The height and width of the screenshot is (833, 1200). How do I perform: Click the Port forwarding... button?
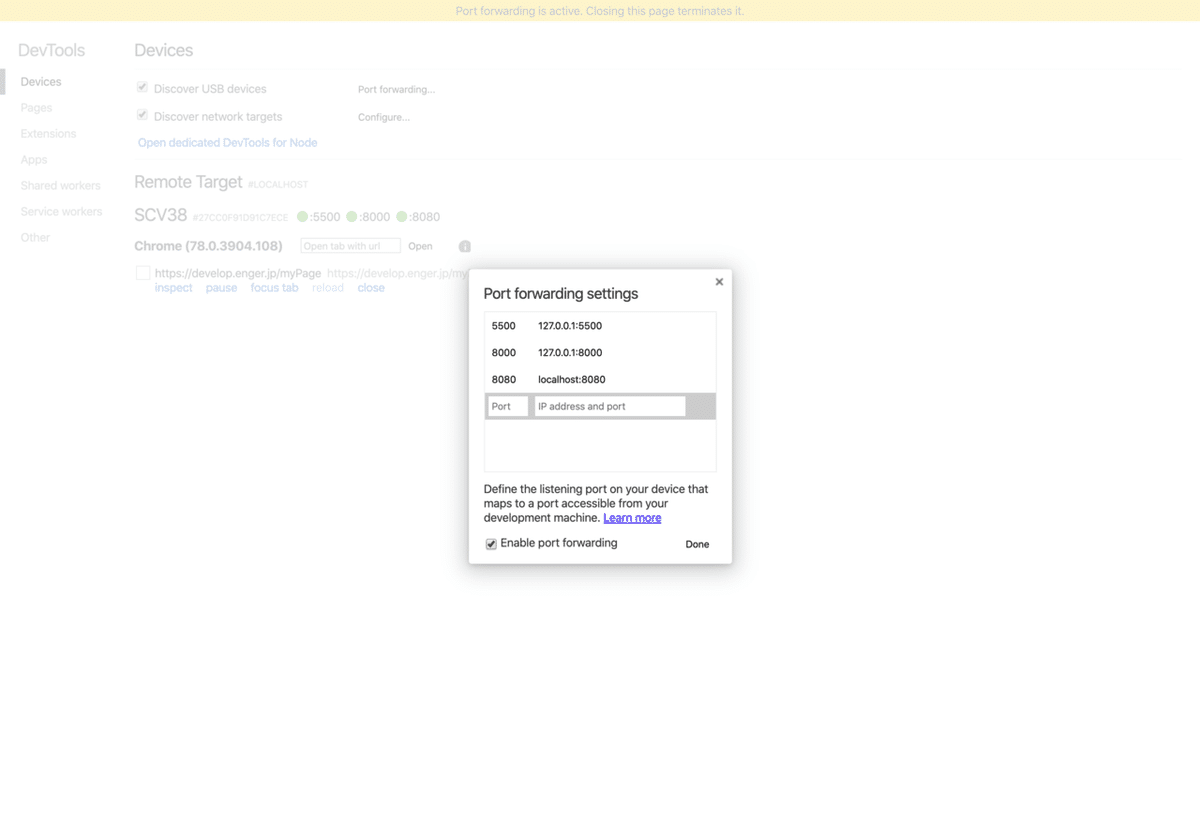[397, 90]
